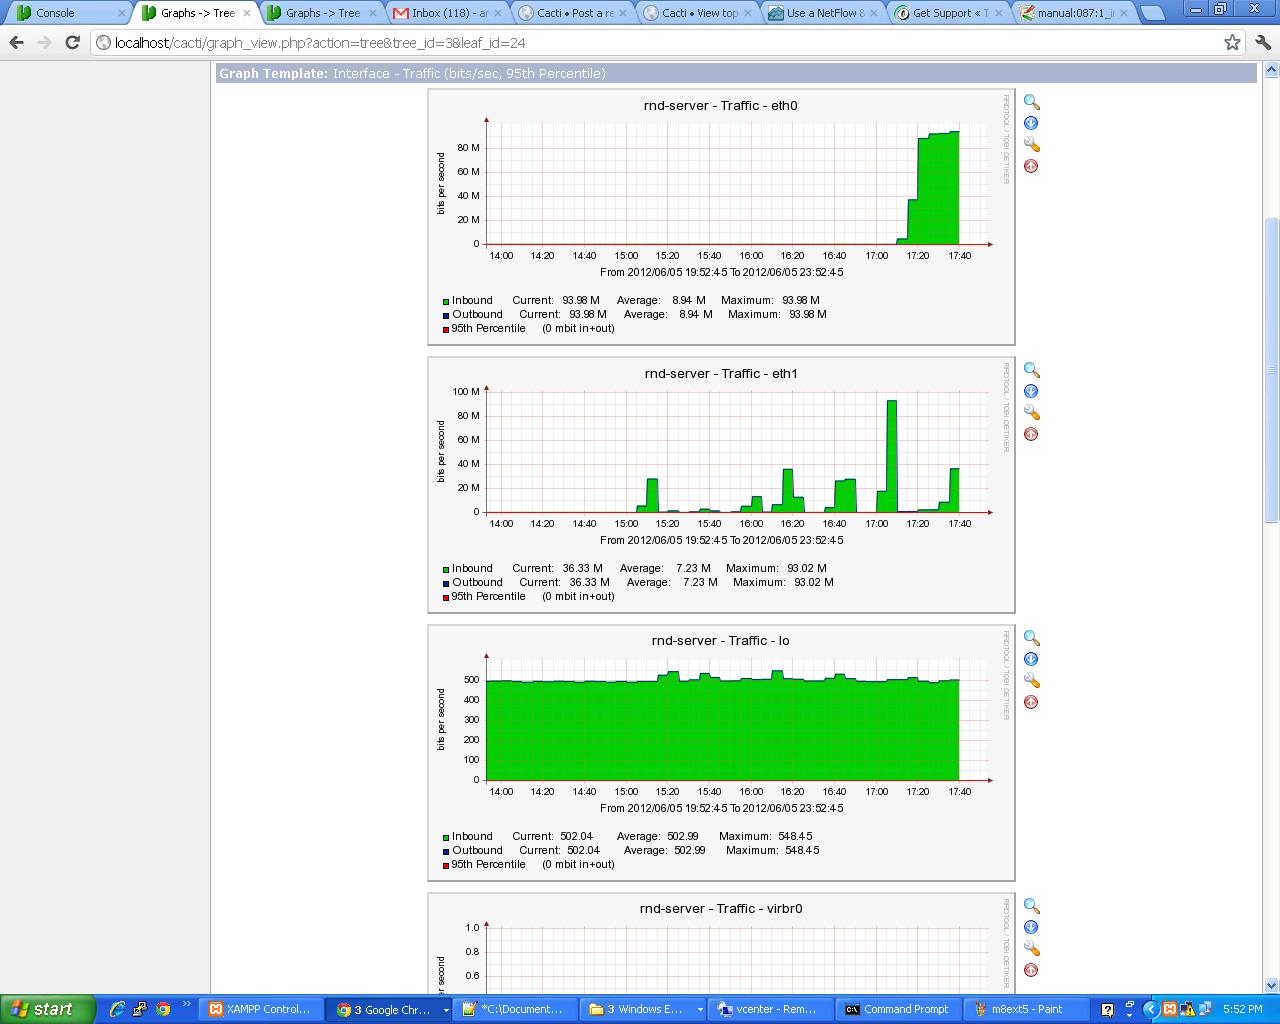The image size is (1280, 1024).
Task: Export eth1 graph data via blue arrow icon
Action: coord(1031,391)
